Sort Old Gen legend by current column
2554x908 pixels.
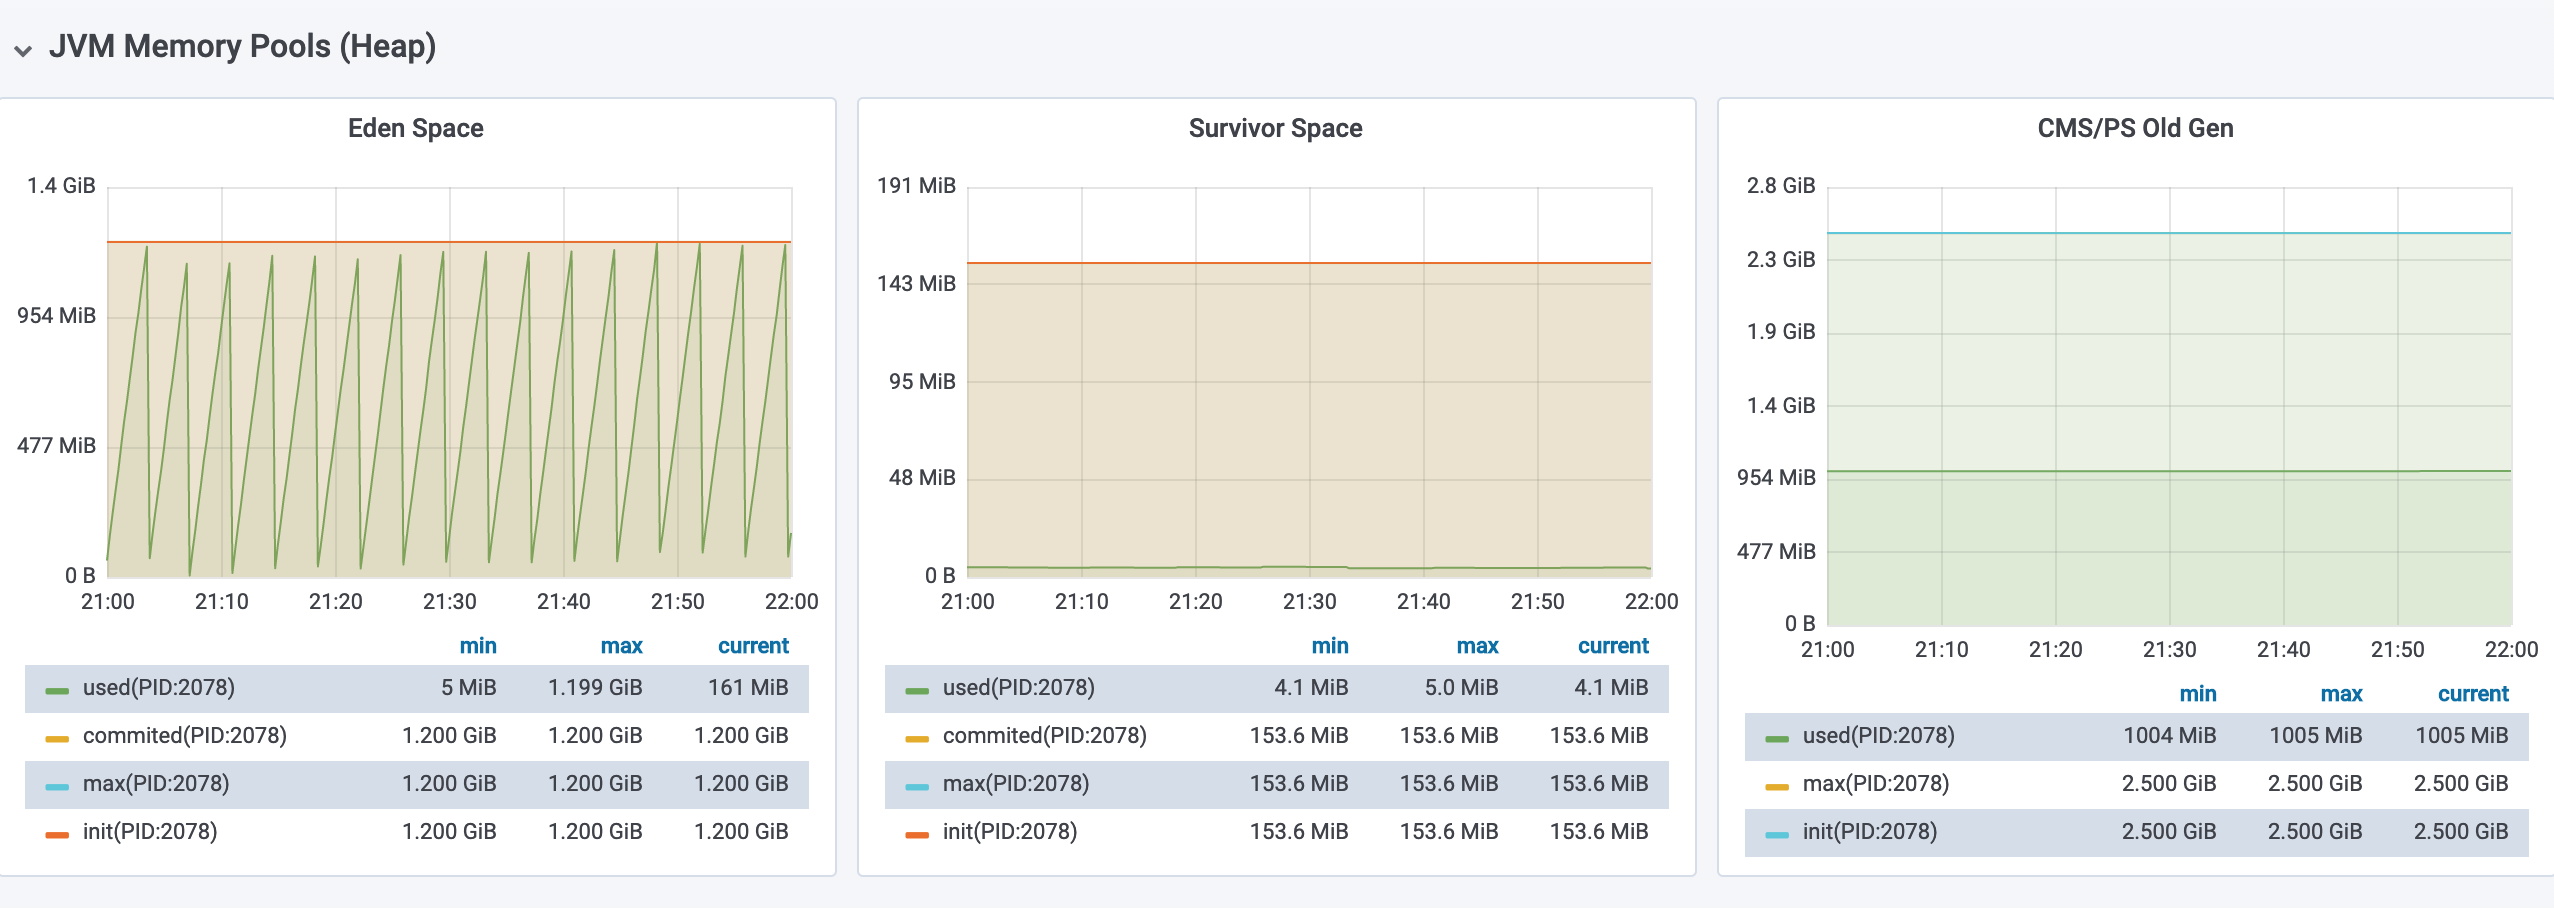(2473, 694)
